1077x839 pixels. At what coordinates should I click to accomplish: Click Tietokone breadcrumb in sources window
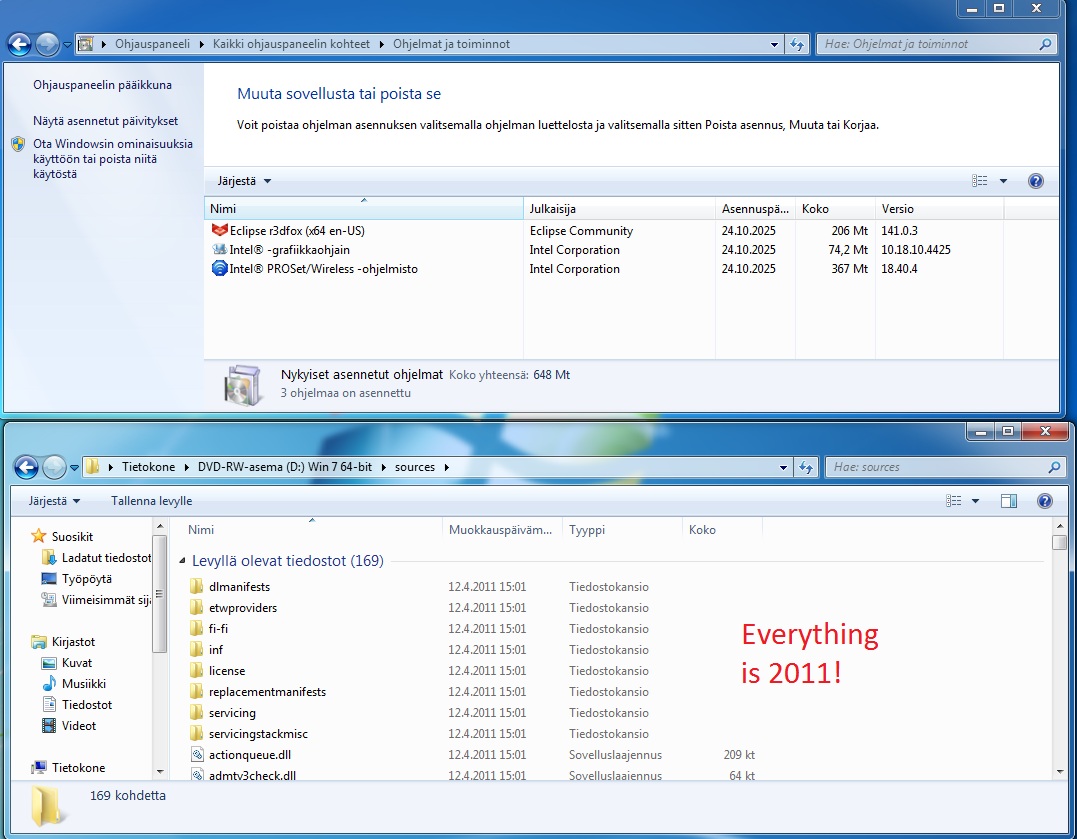[x=148, y=467]
